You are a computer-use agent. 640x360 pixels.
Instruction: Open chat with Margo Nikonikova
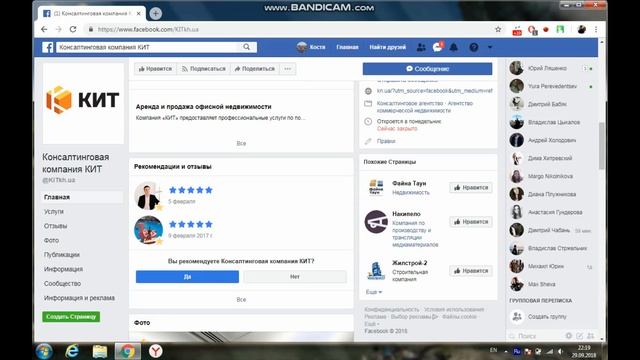(551, 176)
